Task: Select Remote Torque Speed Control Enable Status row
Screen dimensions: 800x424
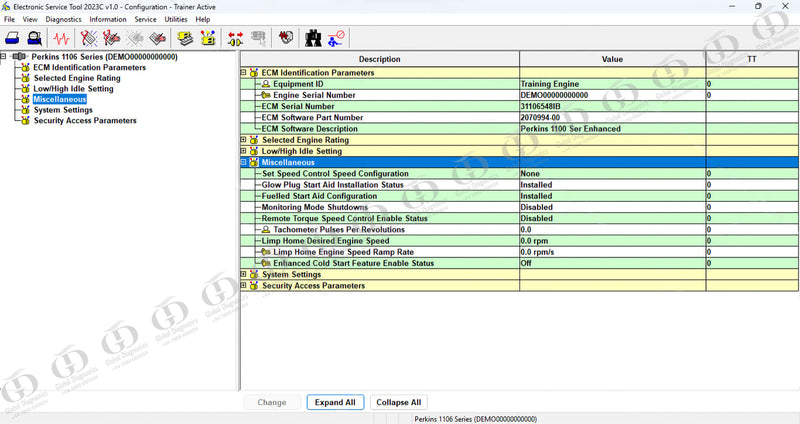Action: click(519, 218)
